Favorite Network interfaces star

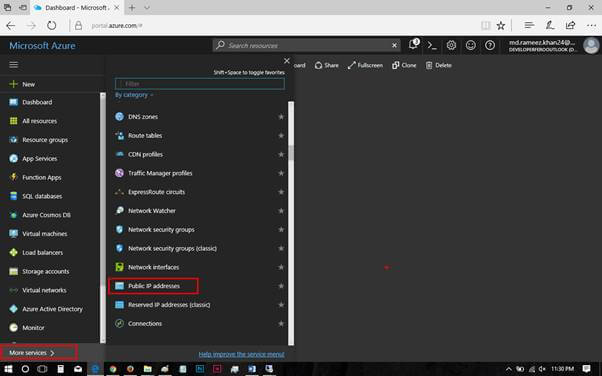click(x=281, y=267)
